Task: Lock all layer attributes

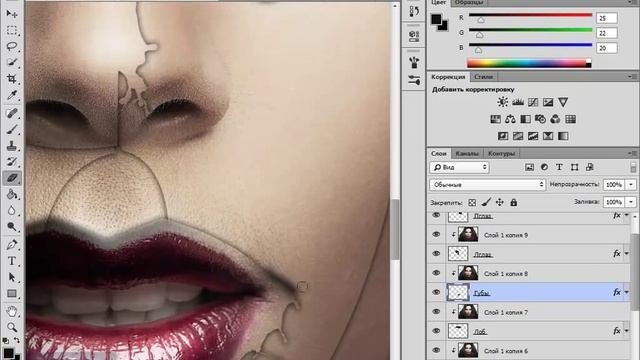Action: tap(513, 202)
